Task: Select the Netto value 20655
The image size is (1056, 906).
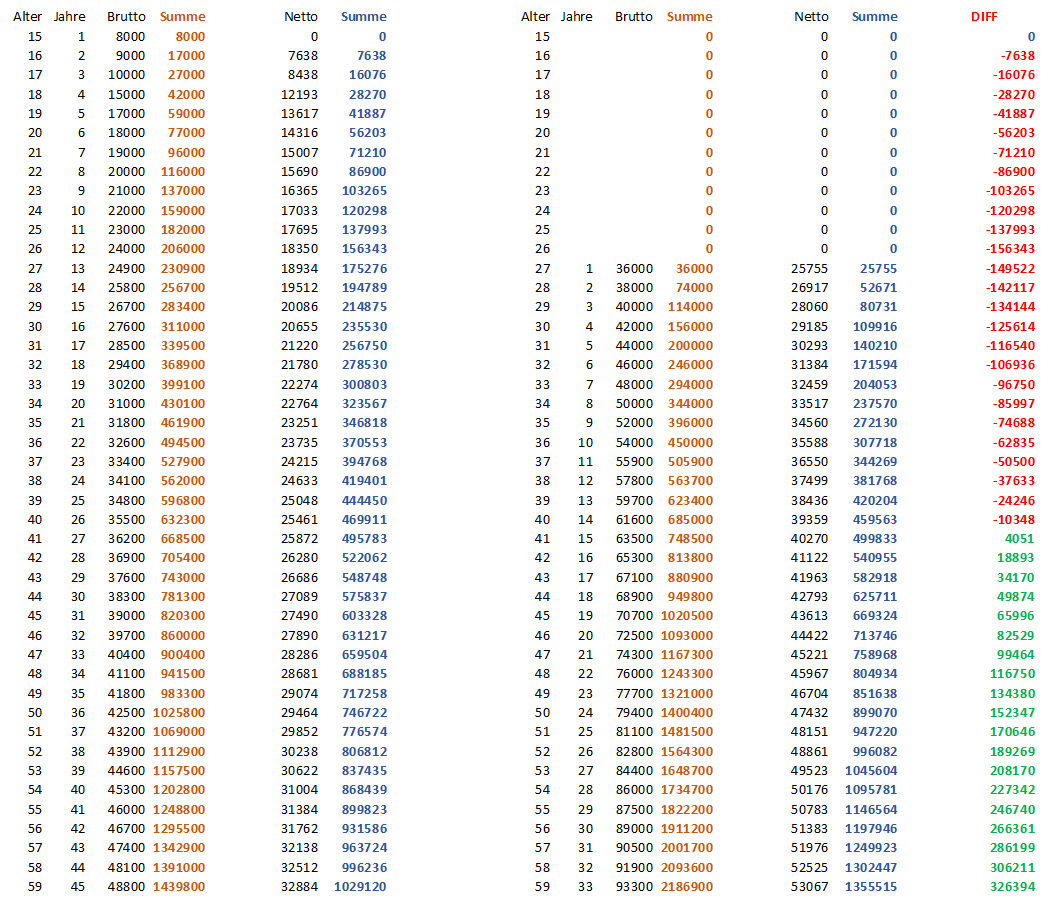Action: point(300,326)
